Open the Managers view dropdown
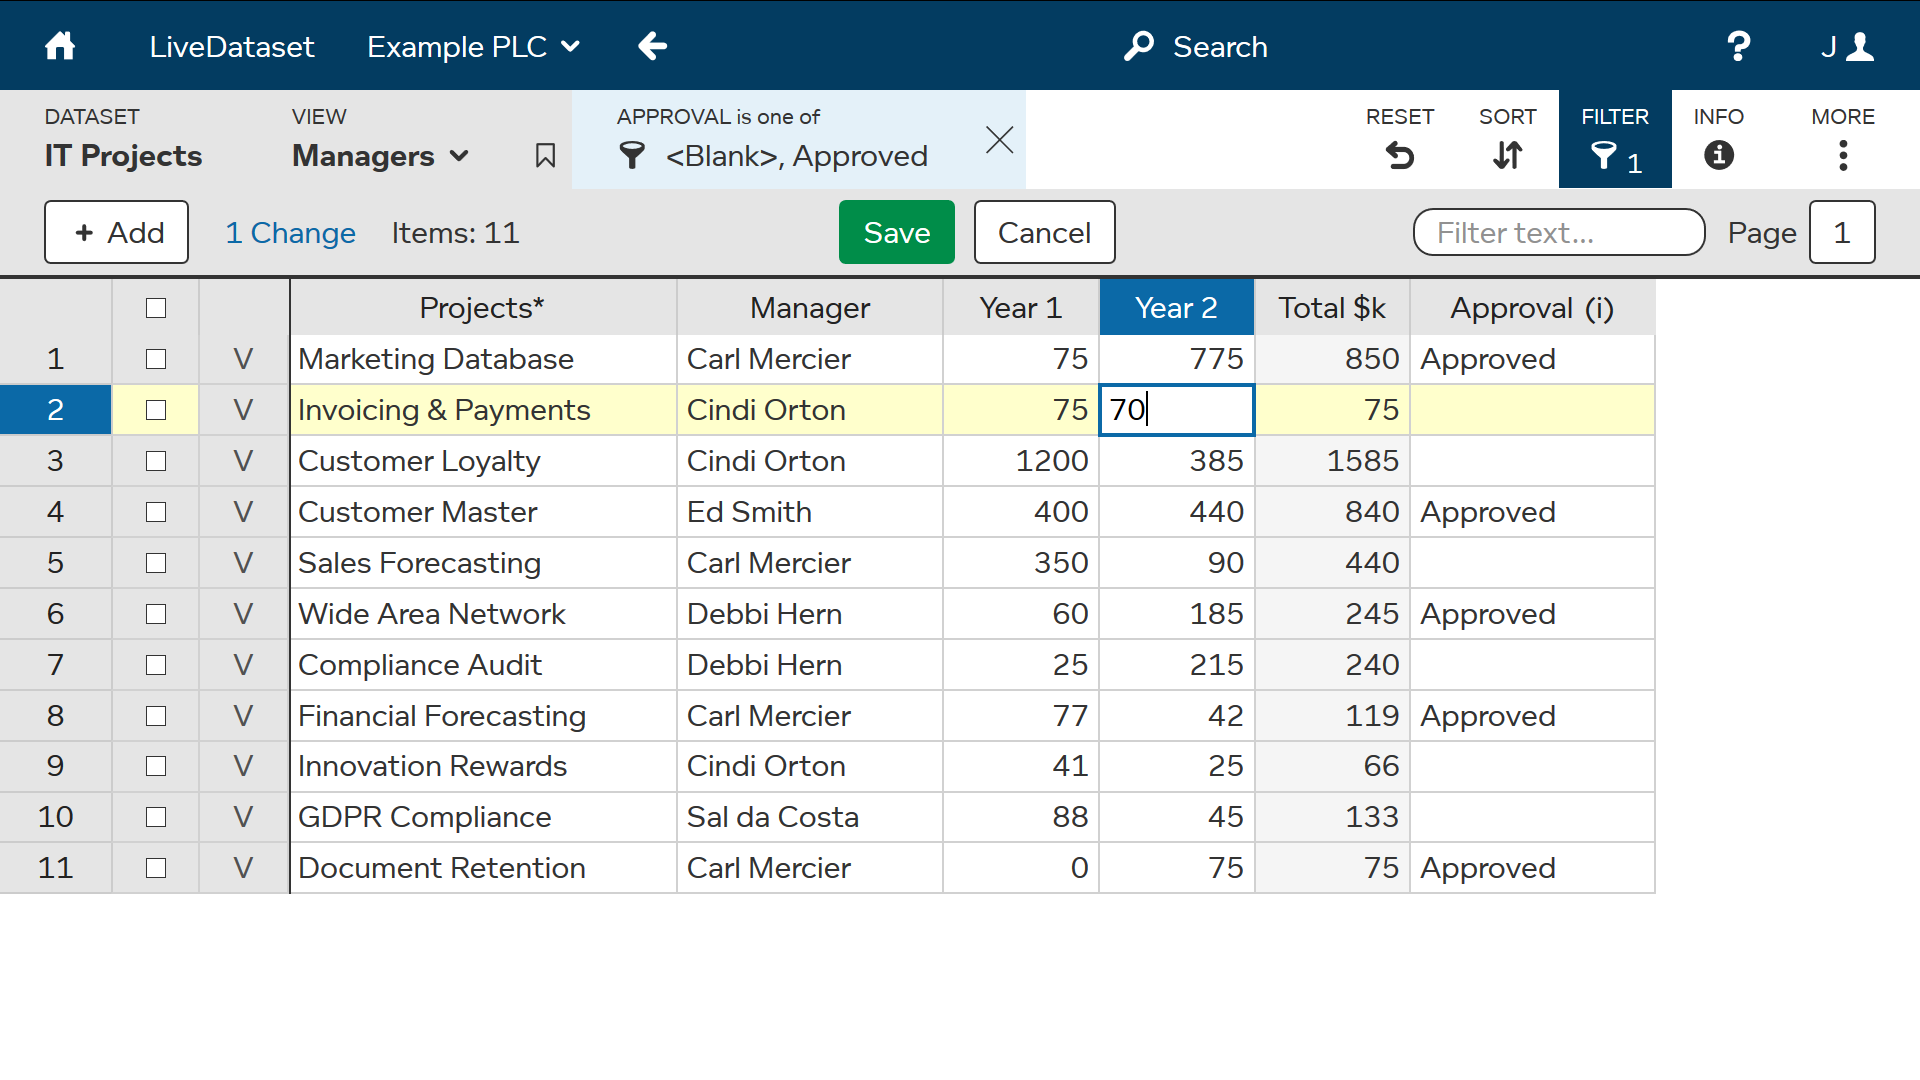The height and width of the screenshot is (1080, 1920). pos(460,156)
